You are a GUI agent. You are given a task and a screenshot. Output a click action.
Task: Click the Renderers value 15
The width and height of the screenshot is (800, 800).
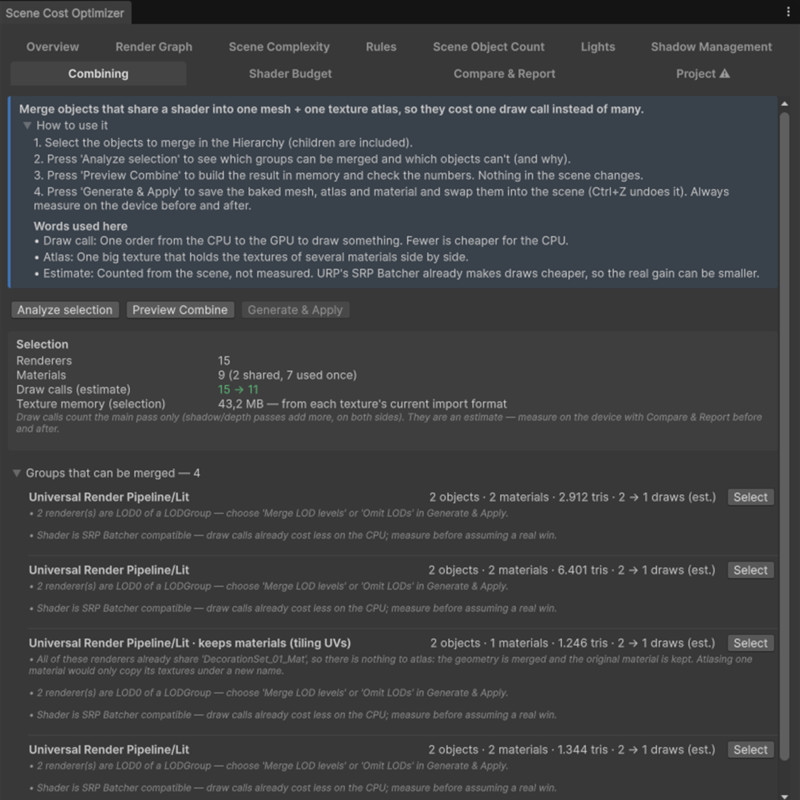coord(224,361)
